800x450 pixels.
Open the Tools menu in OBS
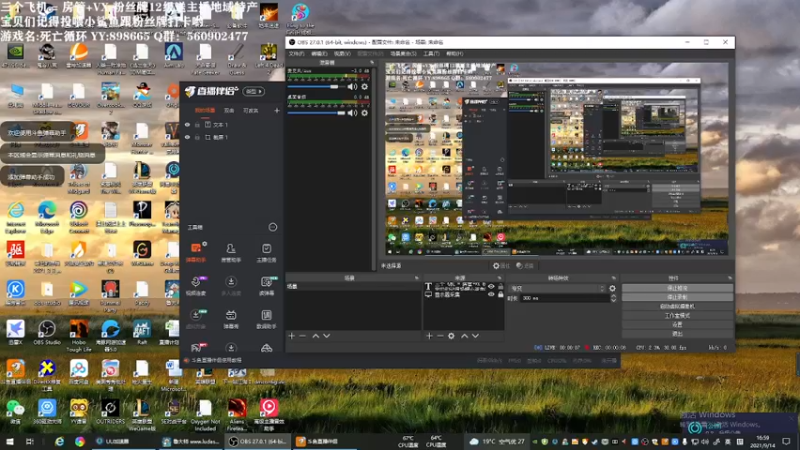point(431,54)
